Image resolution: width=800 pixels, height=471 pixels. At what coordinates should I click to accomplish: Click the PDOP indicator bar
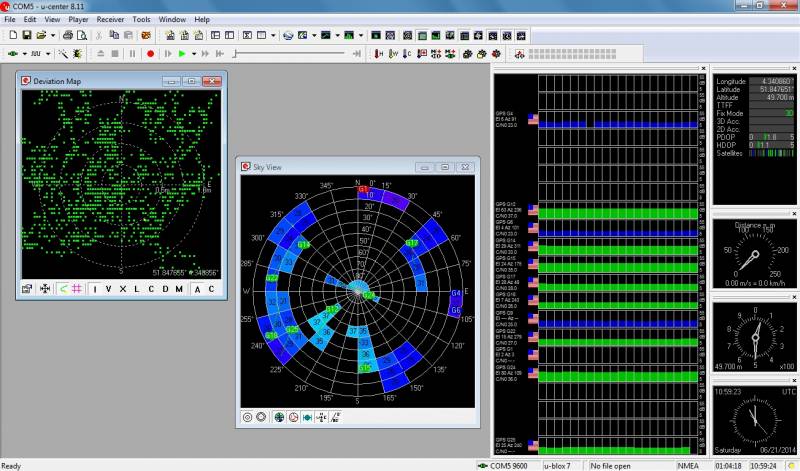771,137
